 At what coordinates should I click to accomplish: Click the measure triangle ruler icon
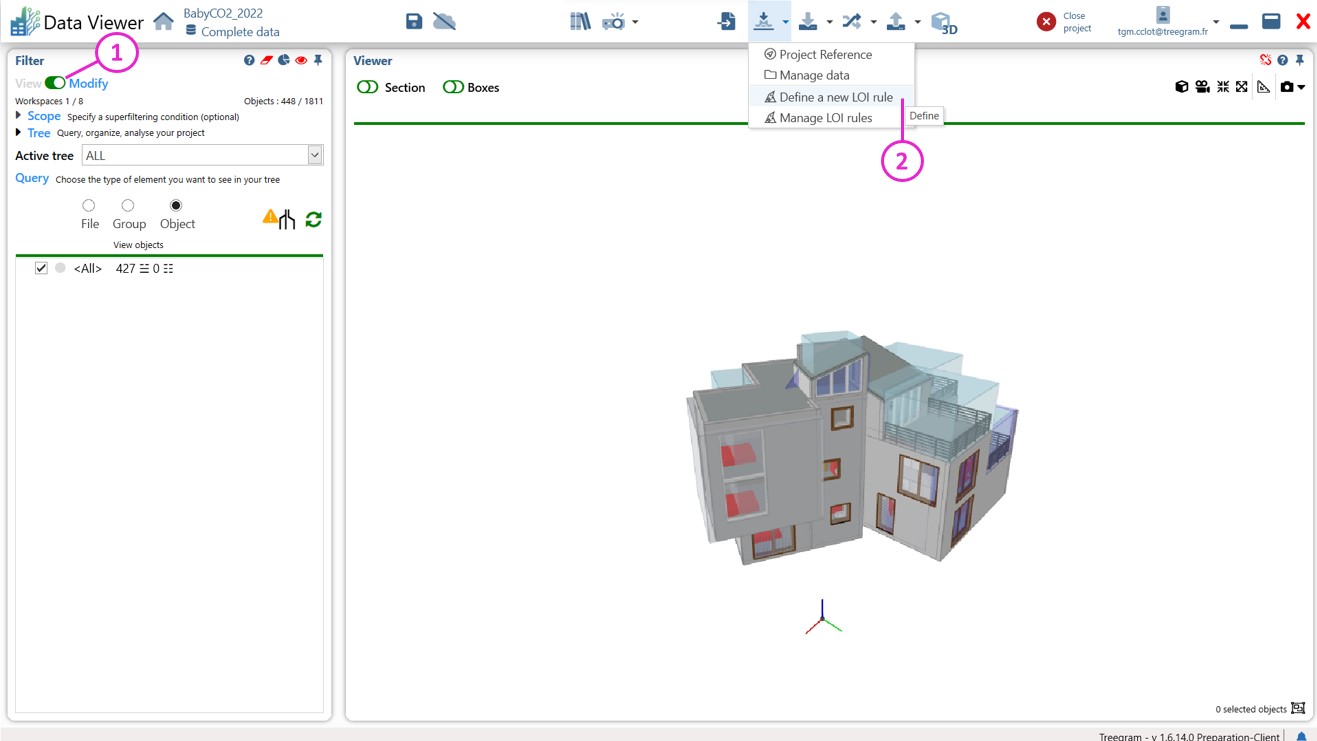tap(1263, 87)
